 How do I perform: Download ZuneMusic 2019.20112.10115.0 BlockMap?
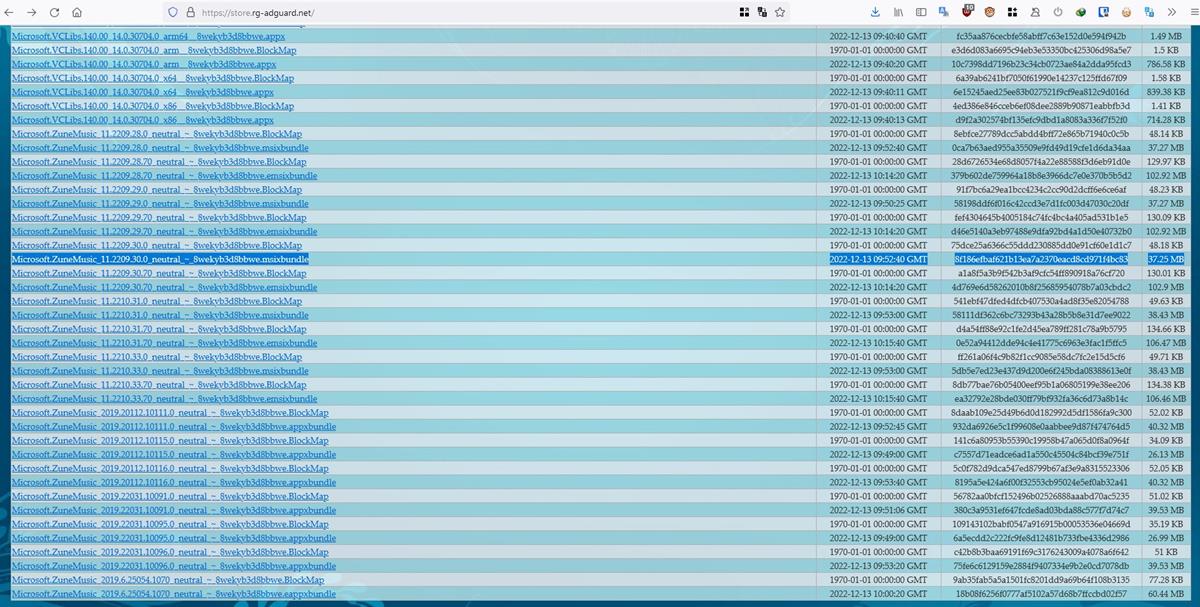click(x=170, y=441)
